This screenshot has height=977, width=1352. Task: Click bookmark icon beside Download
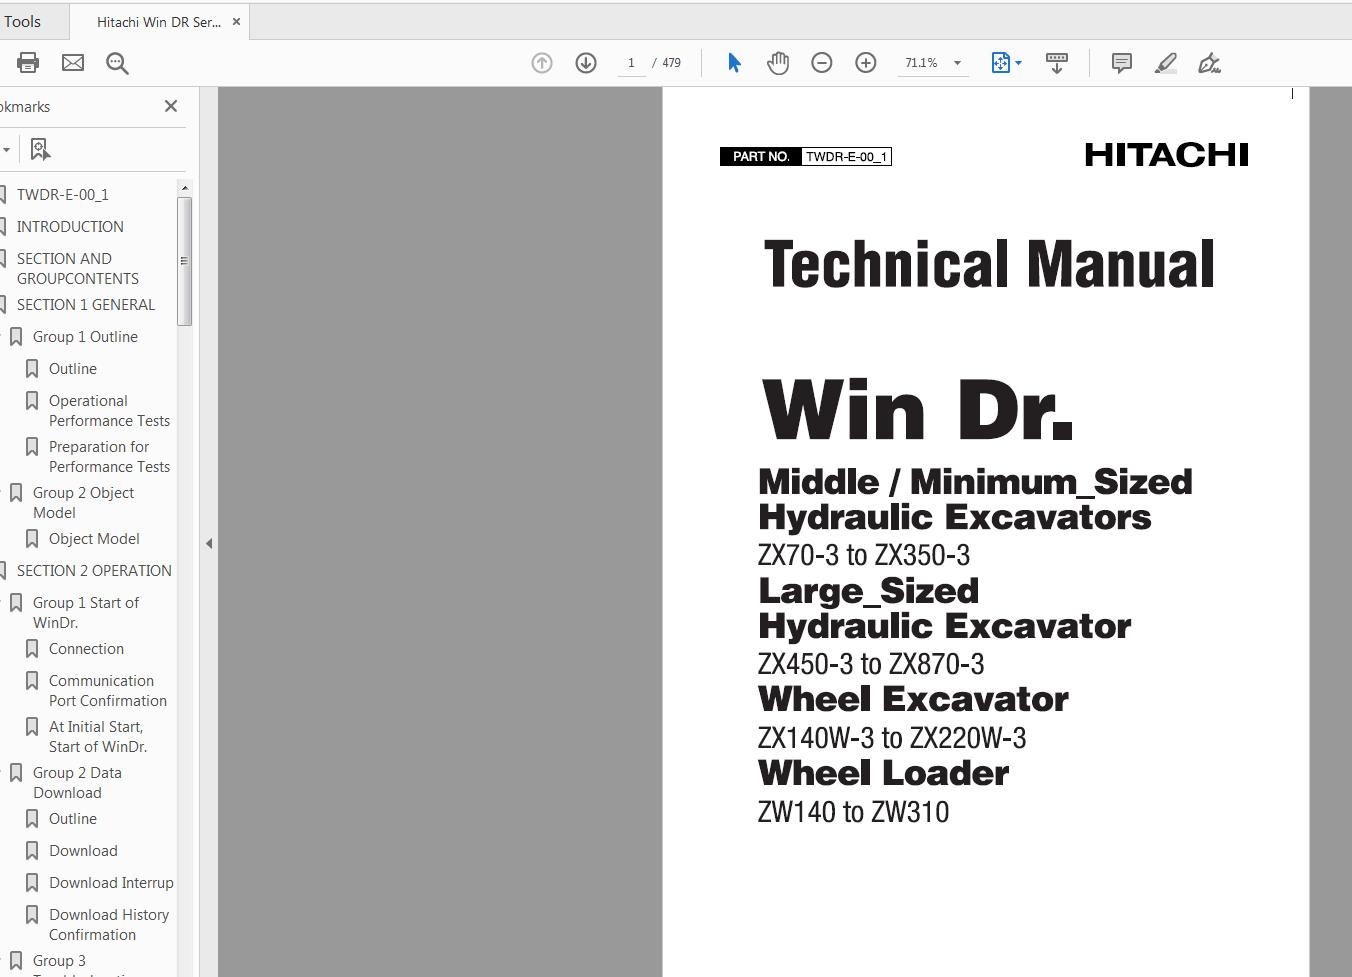32,851
